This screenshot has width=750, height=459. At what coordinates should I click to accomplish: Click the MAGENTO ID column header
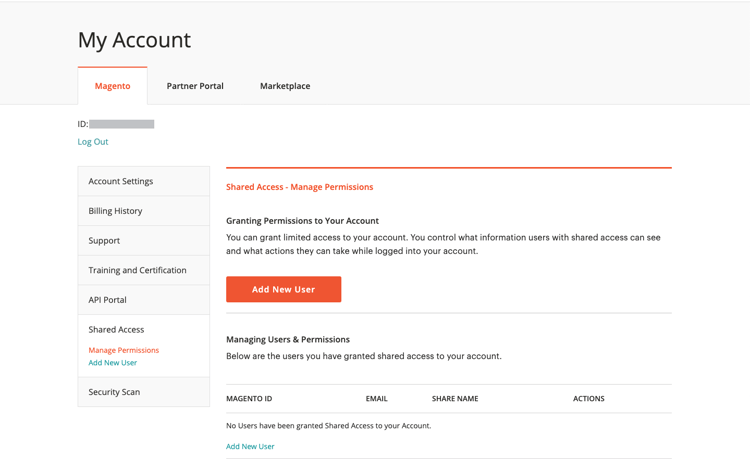point(249,399)
